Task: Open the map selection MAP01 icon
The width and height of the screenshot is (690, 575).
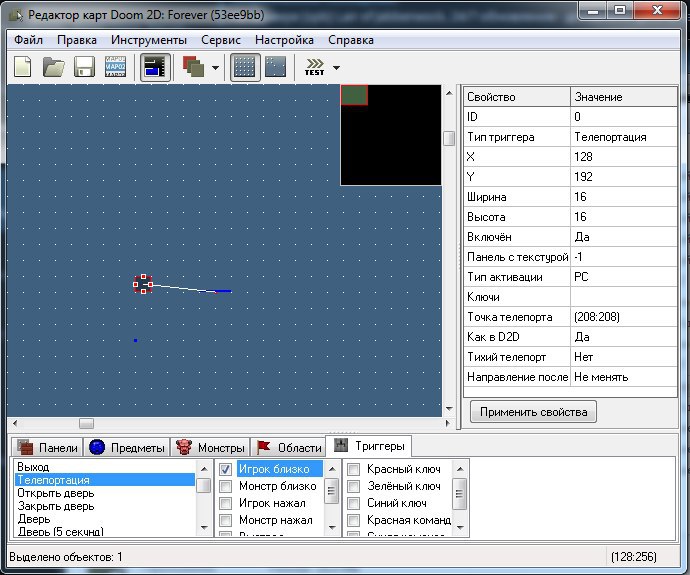Action: (115, 67)
